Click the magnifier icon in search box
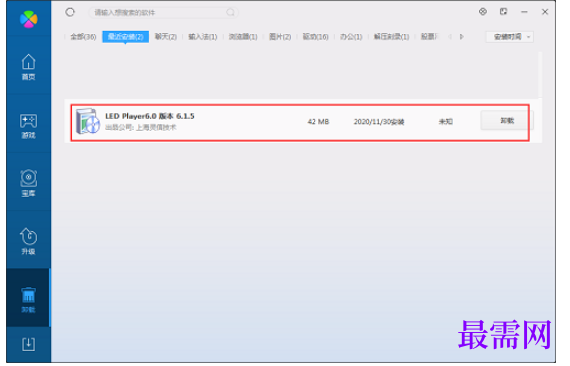 [x=230, y=12]
